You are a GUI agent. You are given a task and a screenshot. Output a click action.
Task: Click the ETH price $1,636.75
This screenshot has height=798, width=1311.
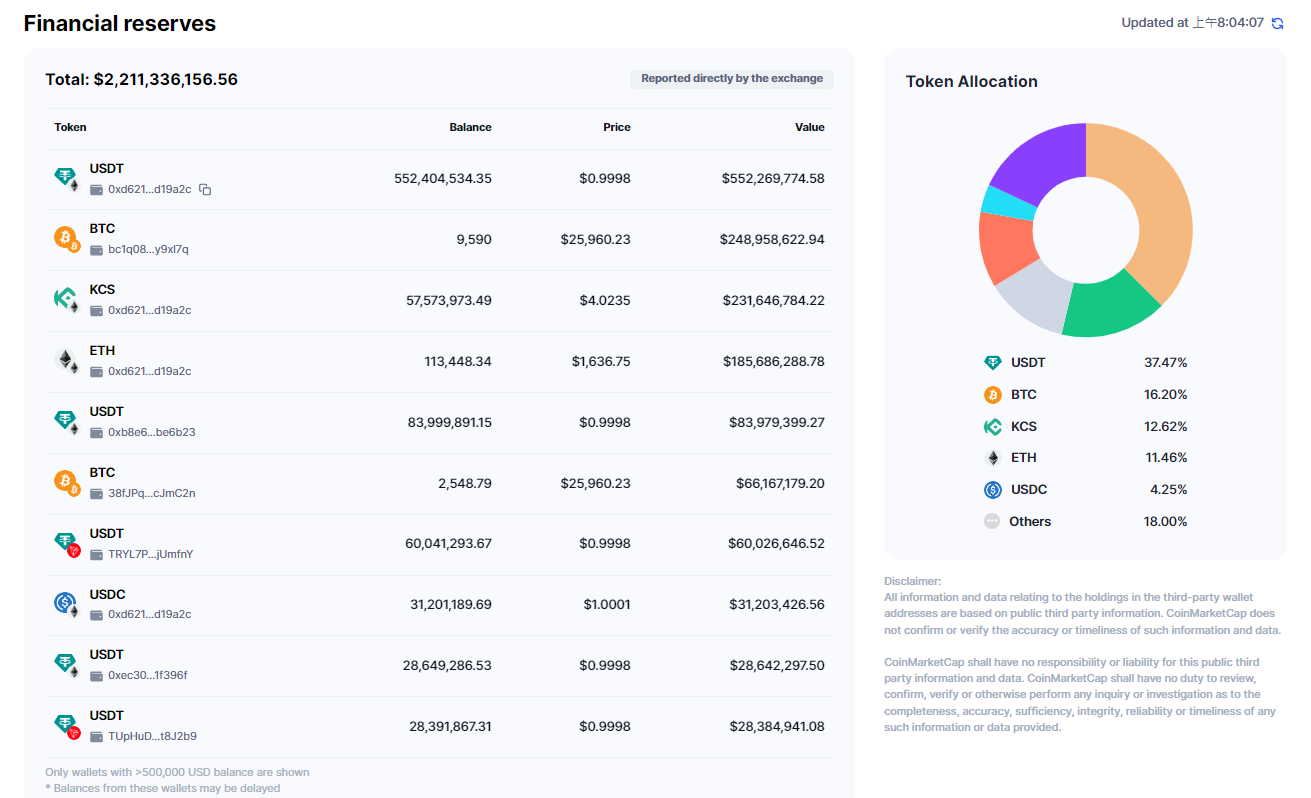point(601,361)
